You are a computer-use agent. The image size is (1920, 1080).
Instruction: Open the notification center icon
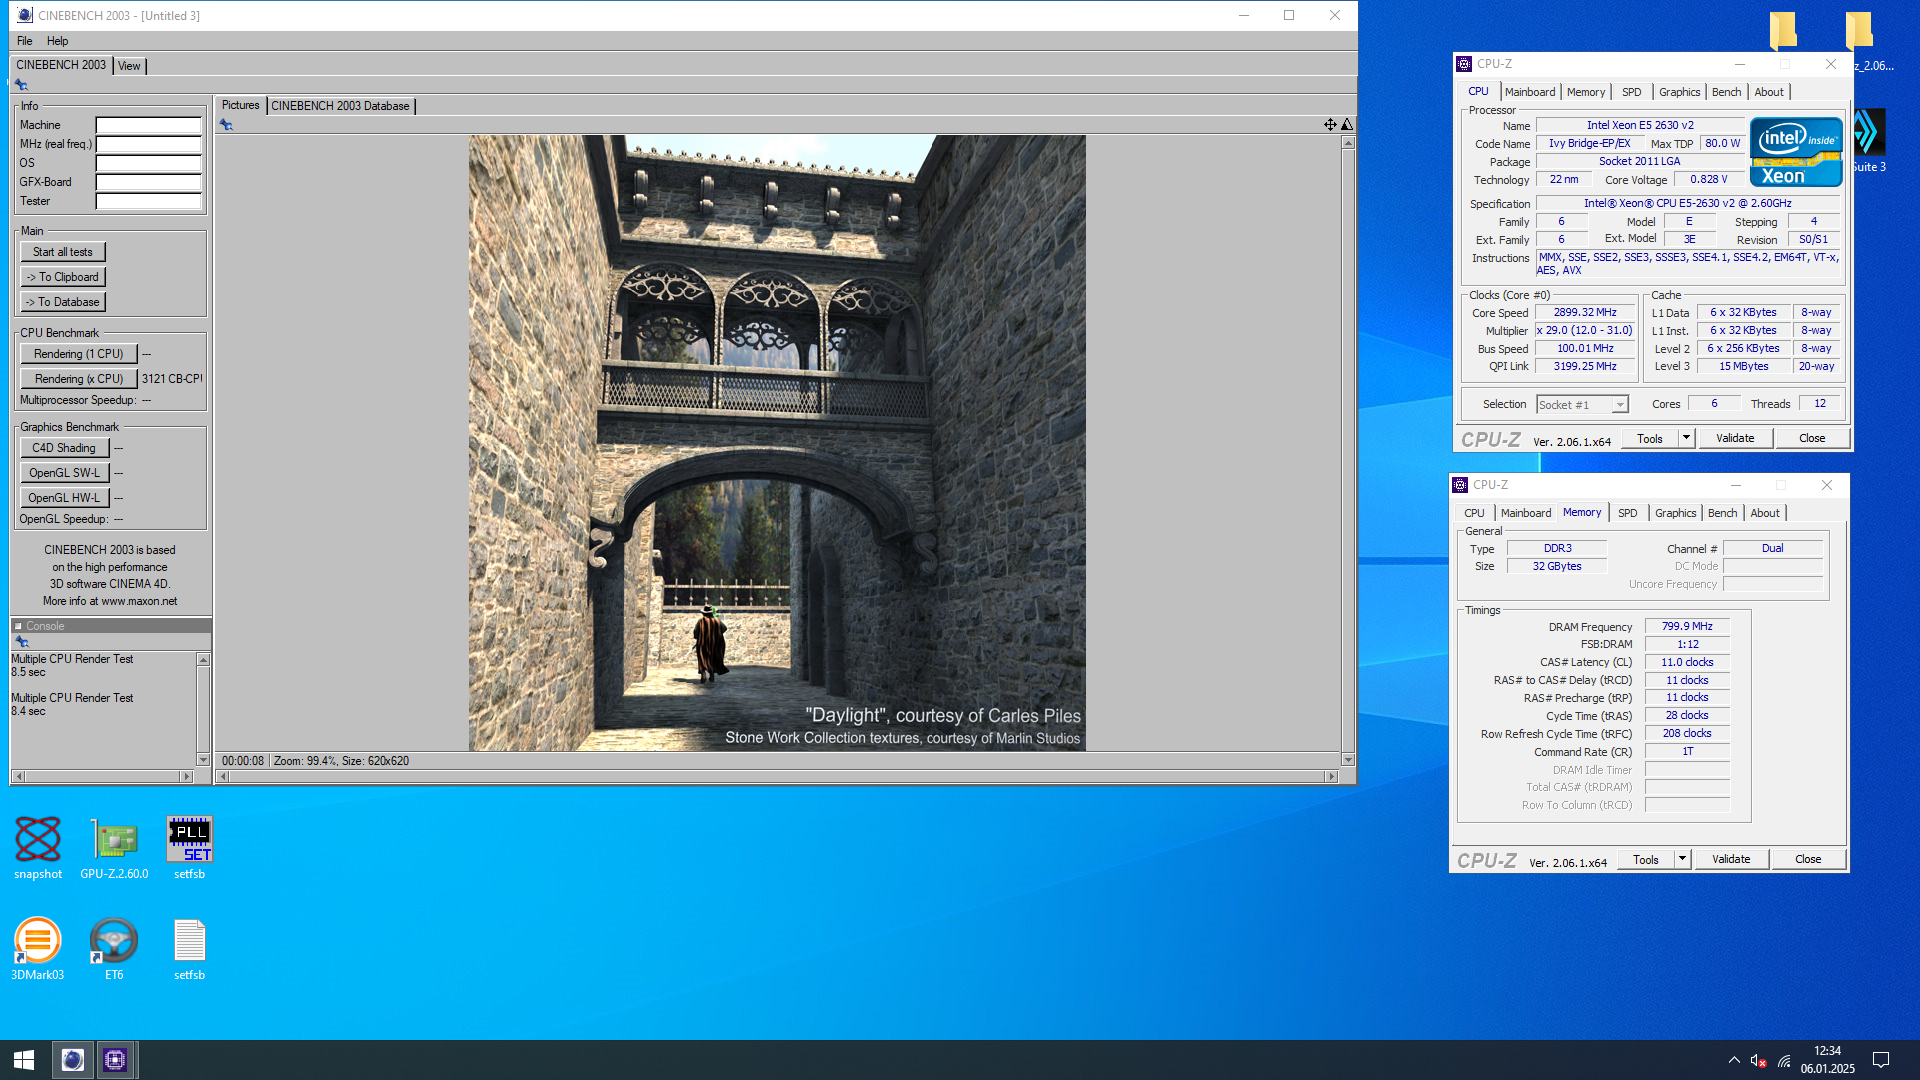pyautogui.click(x=1880, y=1060)
